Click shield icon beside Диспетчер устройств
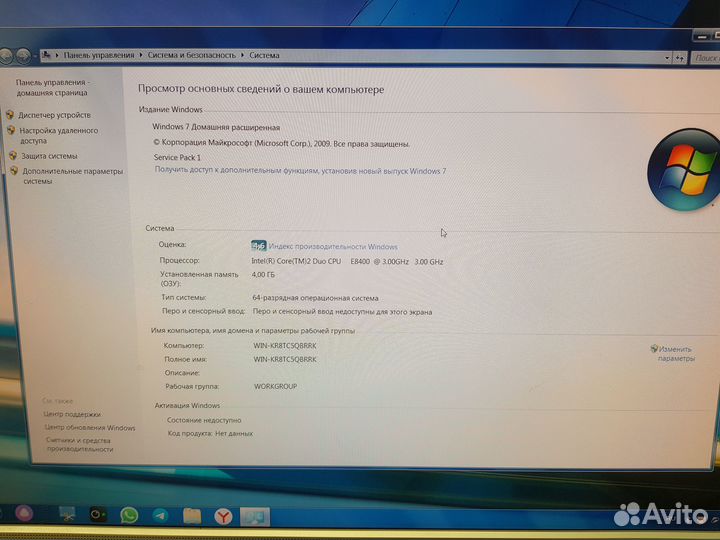This screenshot has height=540, width=720. (x=10, y=115)
